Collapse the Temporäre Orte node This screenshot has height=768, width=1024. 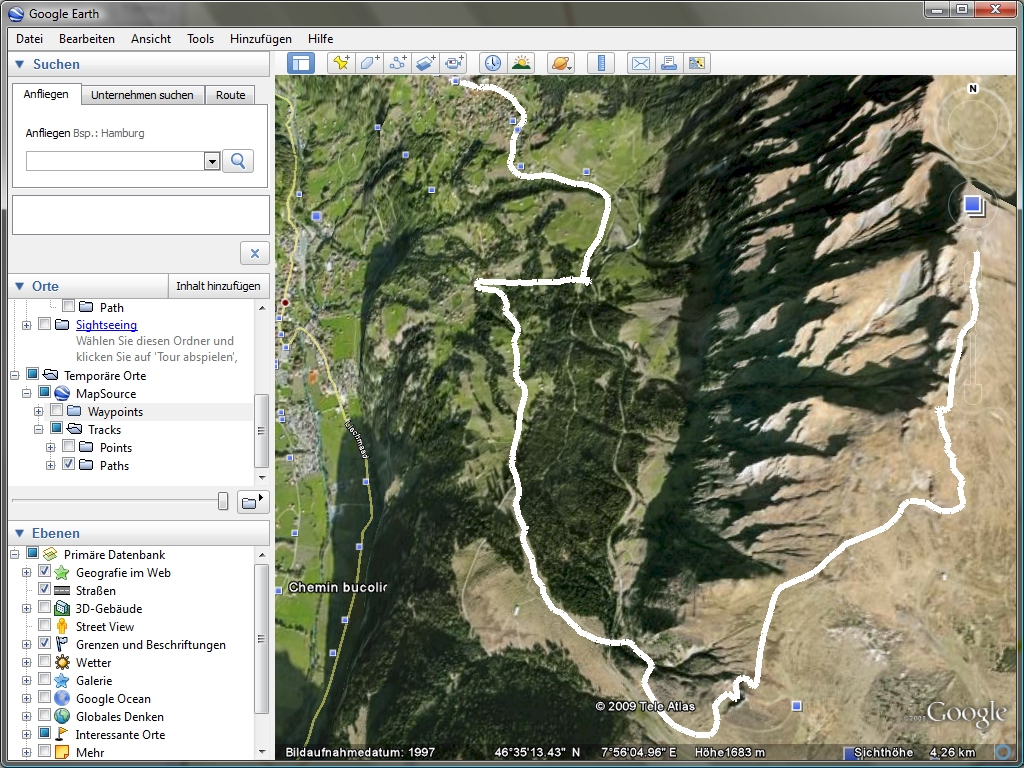(14, 376)
